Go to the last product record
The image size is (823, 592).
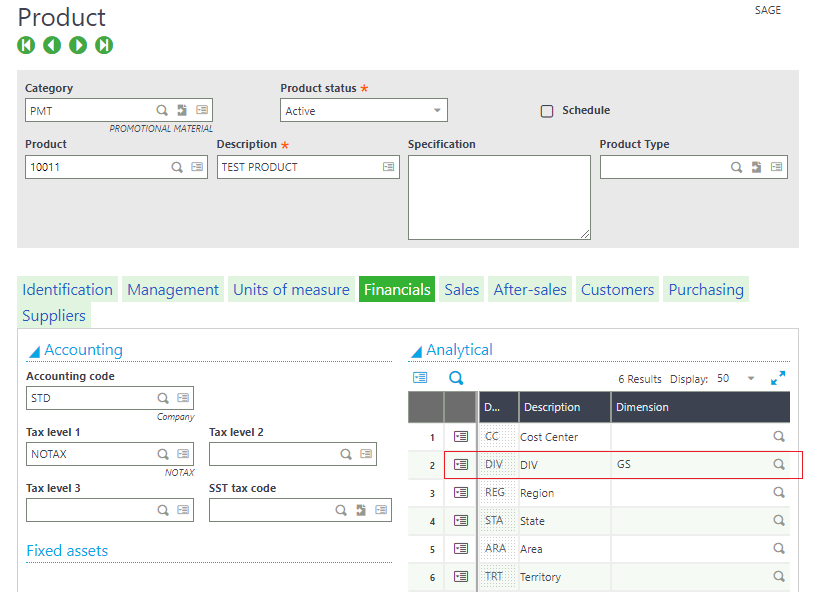104,45
